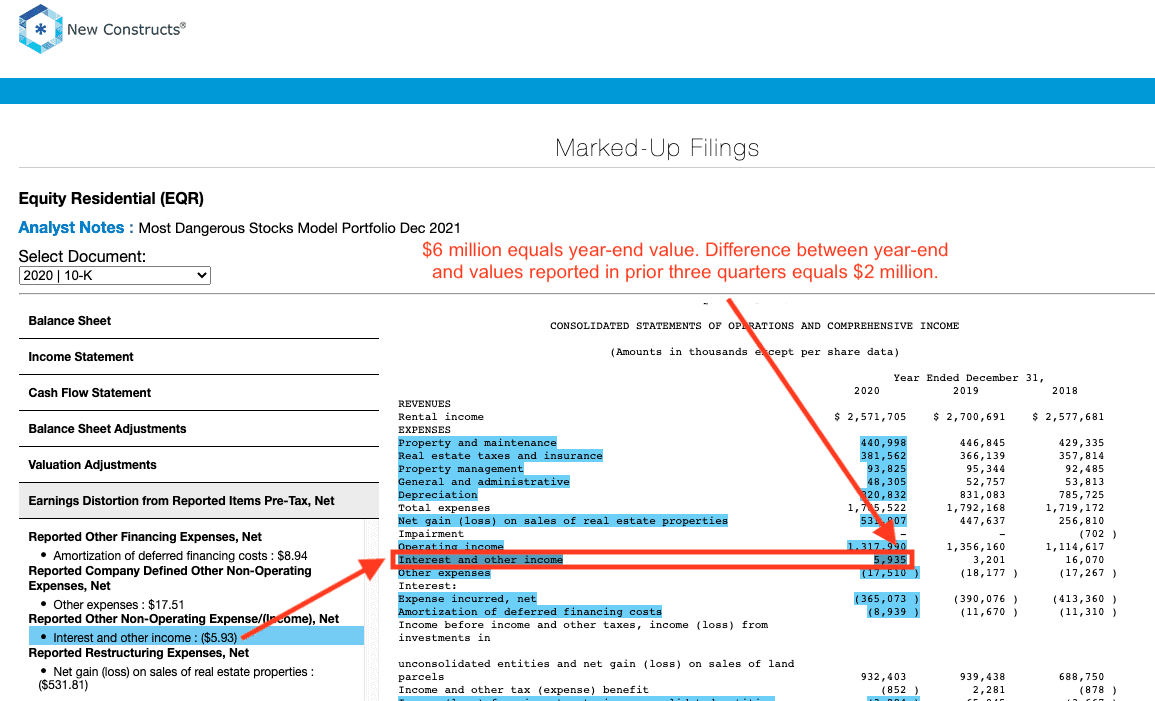
Task: Click the 2019 rental income value $ 2,700,691
Action: pyautogui.click(x=969, y=417)
